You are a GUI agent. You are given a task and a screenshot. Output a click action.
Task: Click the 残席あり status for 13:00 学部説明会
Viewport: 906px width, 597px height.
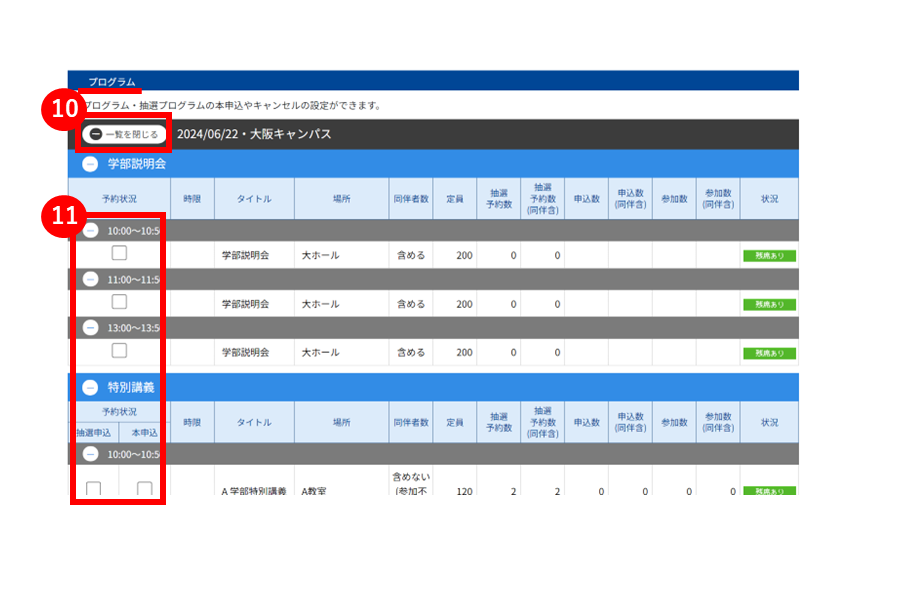(x=769, y=353)
